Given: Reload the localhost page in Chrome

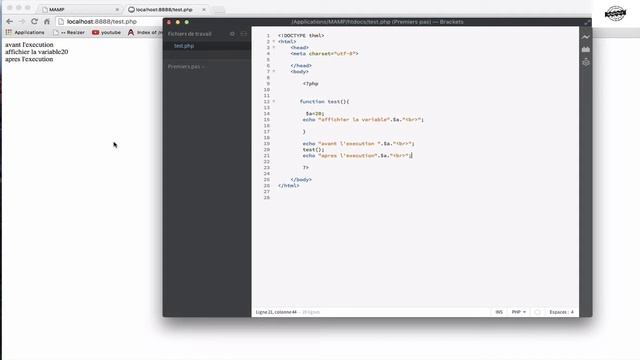Looking at the screenshot, I should point(34,21).
